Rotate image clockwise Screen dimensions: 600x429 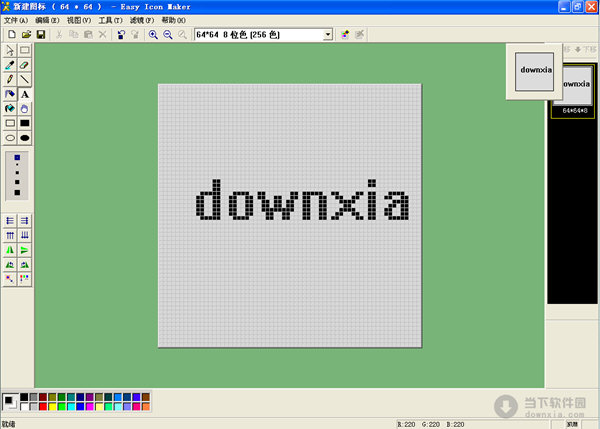[24, 264]
